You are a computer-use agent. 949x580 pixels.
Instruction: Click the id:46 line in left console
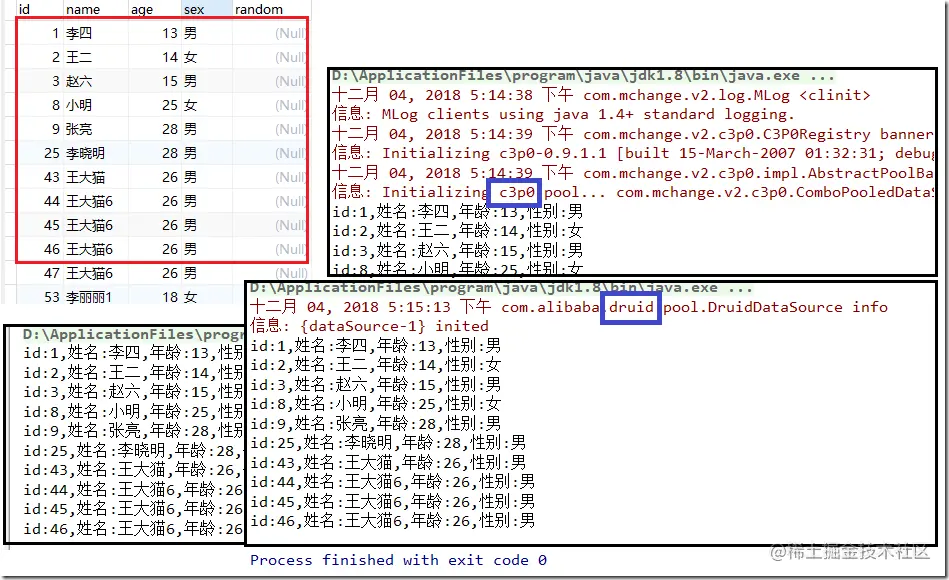133,529
